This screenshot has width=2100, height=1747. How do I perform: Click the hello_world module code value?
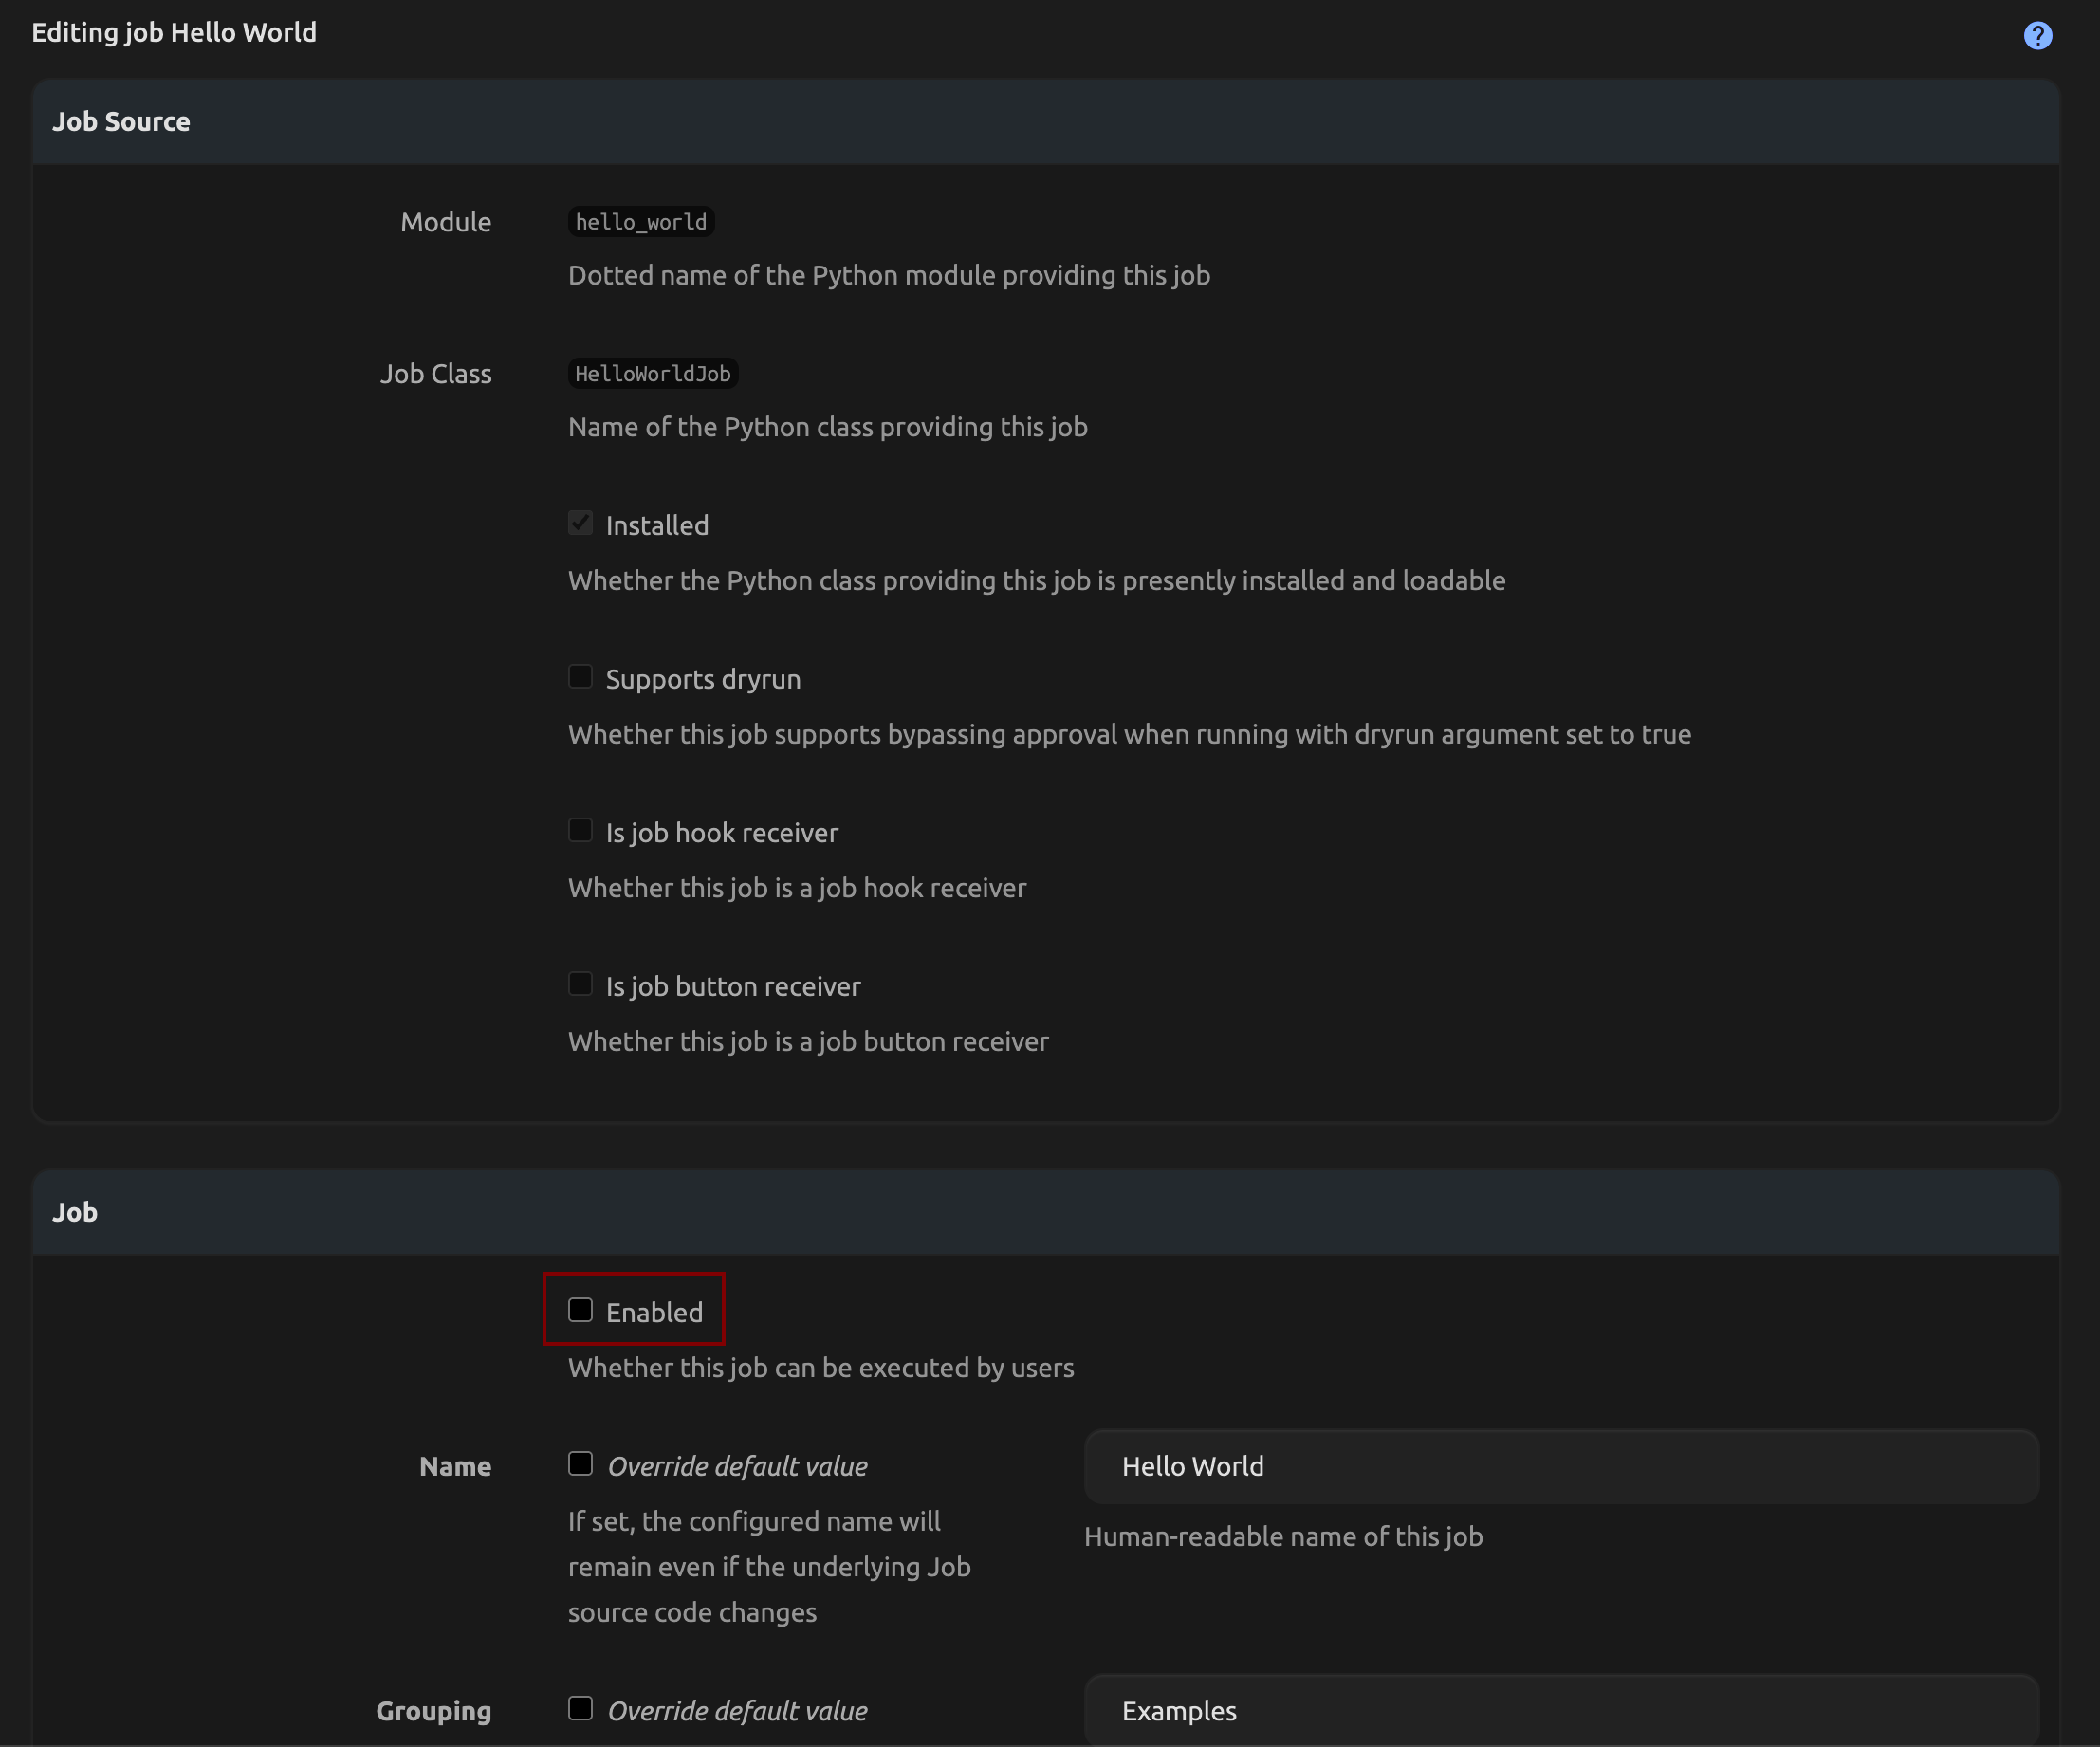click(641, 222)
